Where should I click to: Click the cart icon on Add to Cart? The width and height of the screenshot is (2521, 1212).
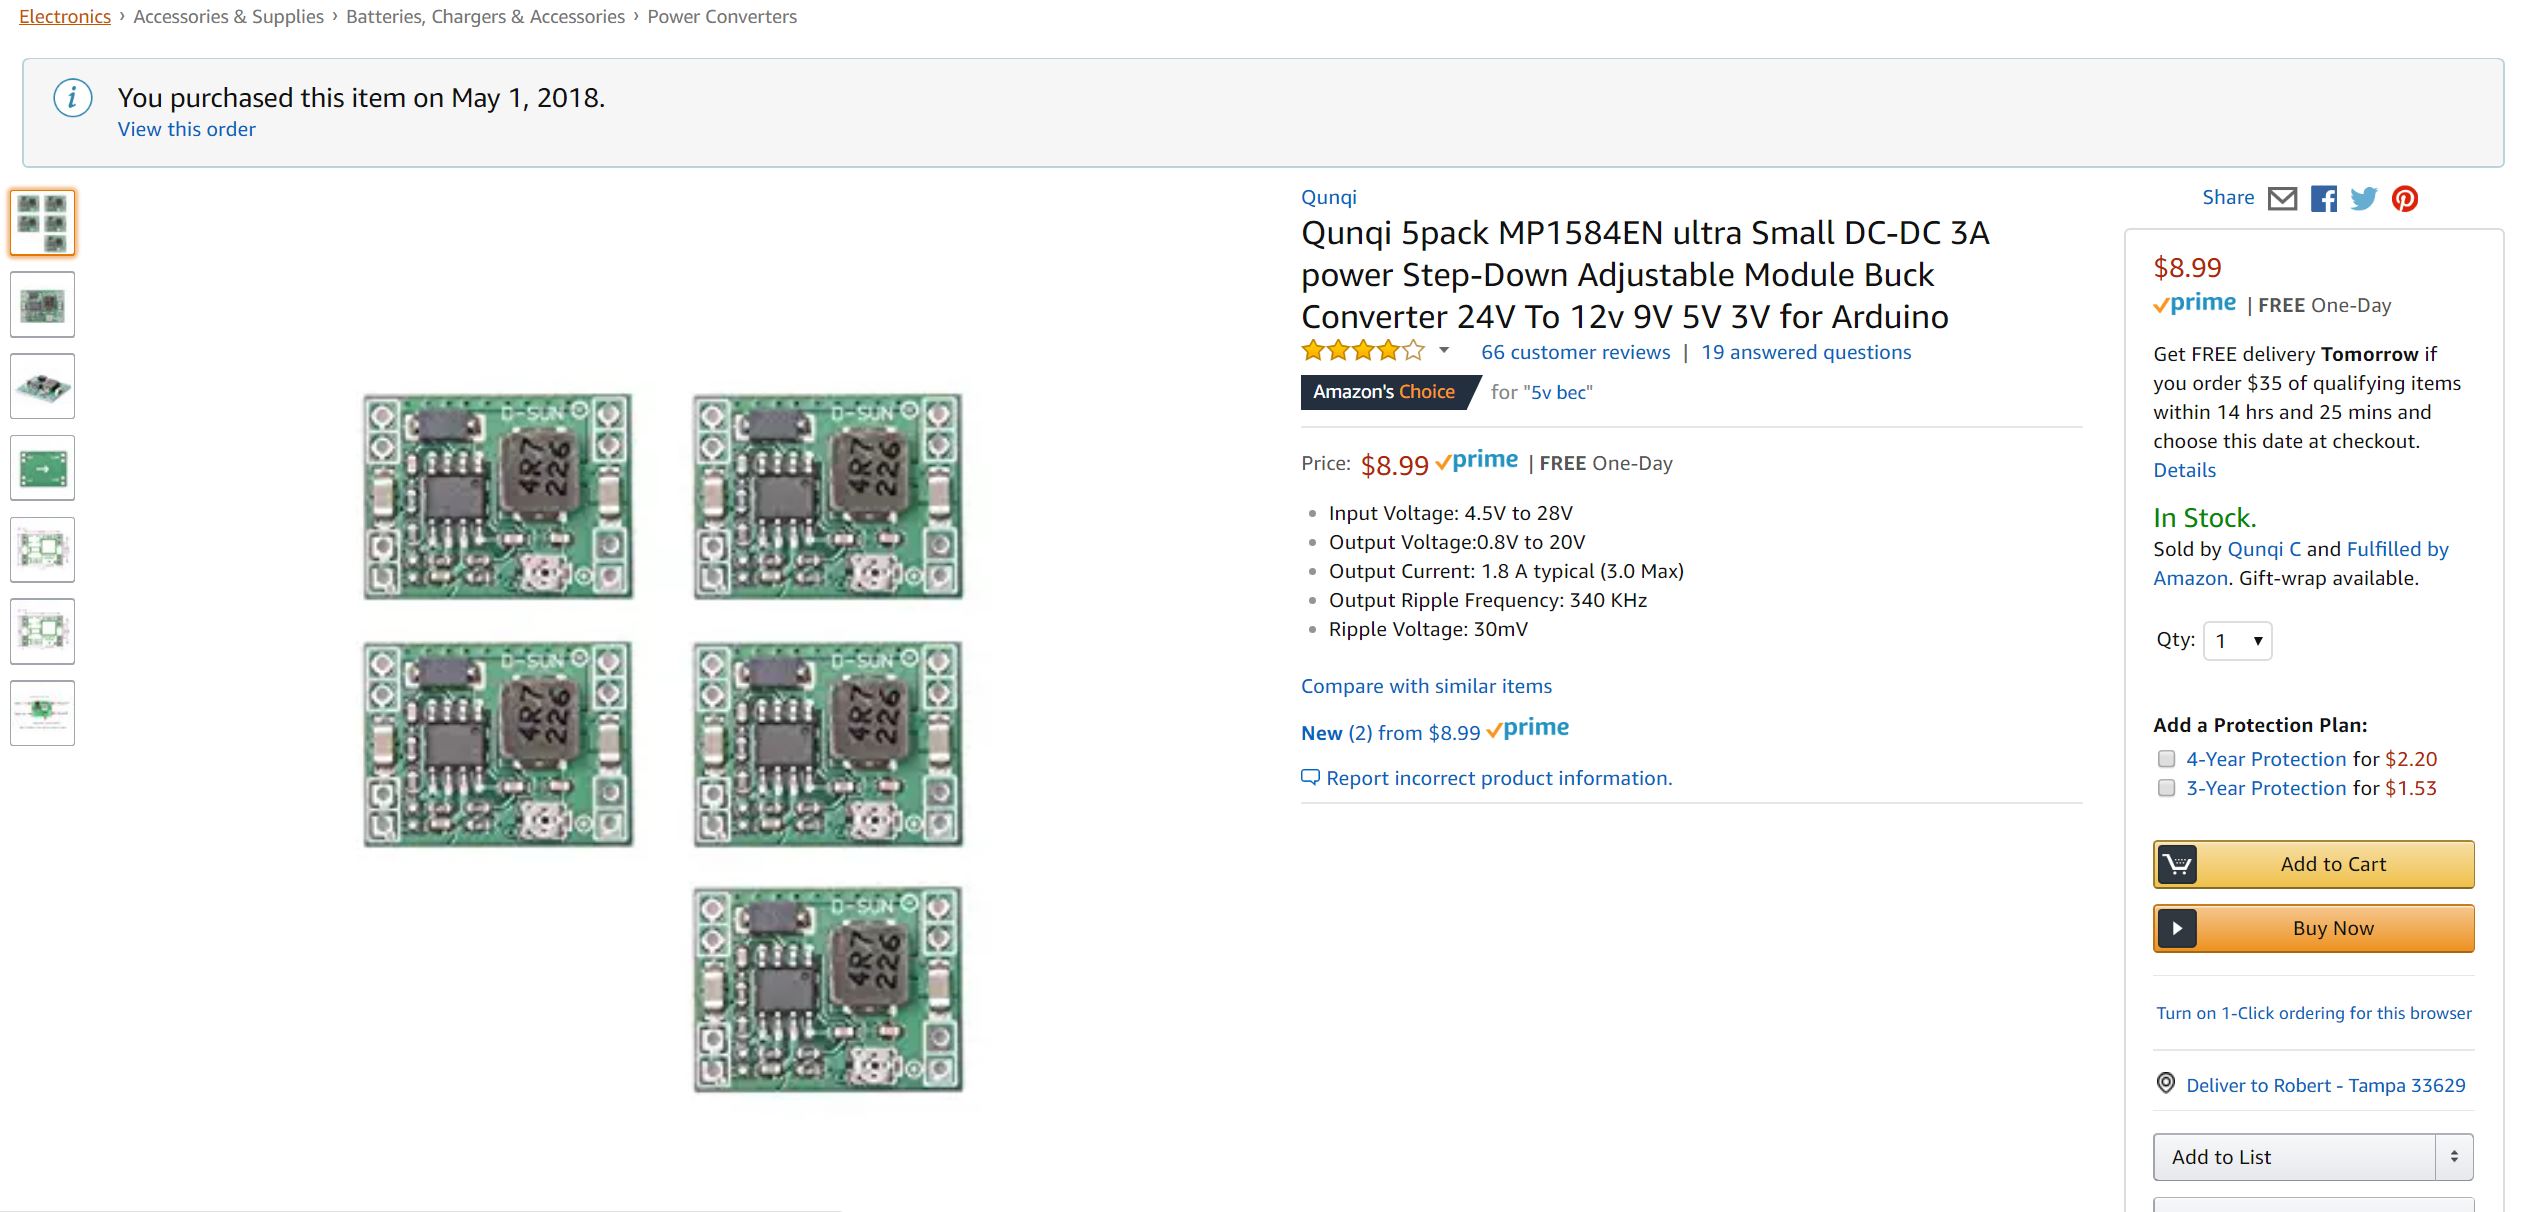pos(2177,864)
